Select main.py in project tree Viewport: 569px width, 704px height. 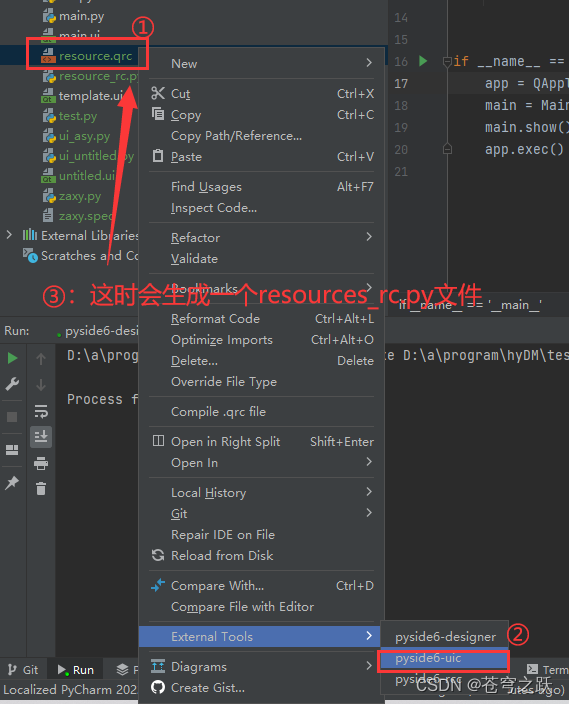74,16
